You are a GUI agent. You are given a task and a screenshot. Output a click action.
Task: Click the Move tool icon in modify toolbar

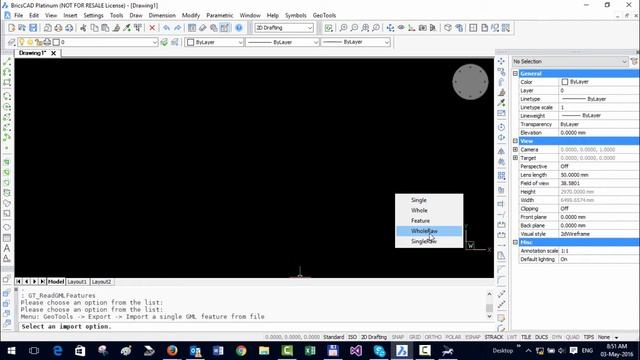pyautogui.click(x=501, y=62)
